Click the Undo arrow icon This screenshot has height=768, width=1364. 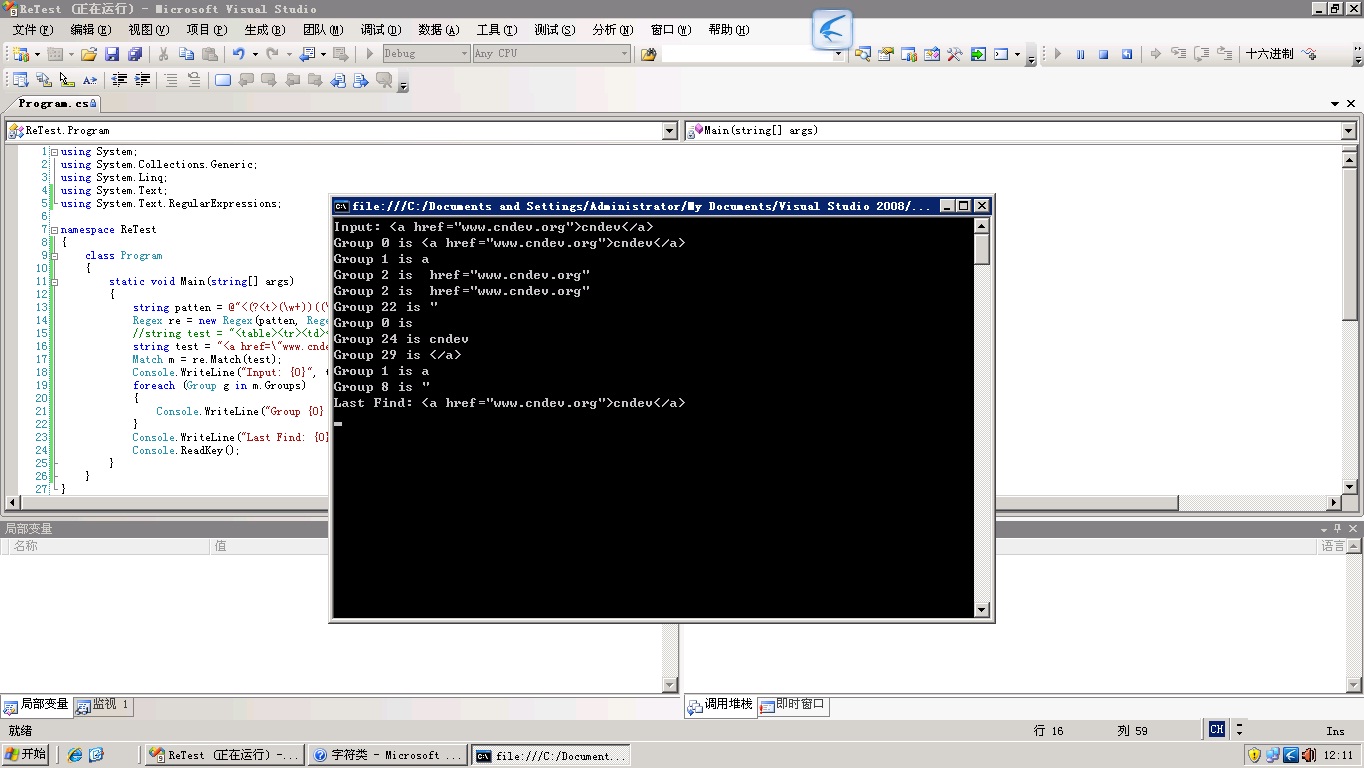(x=238, y=54)
